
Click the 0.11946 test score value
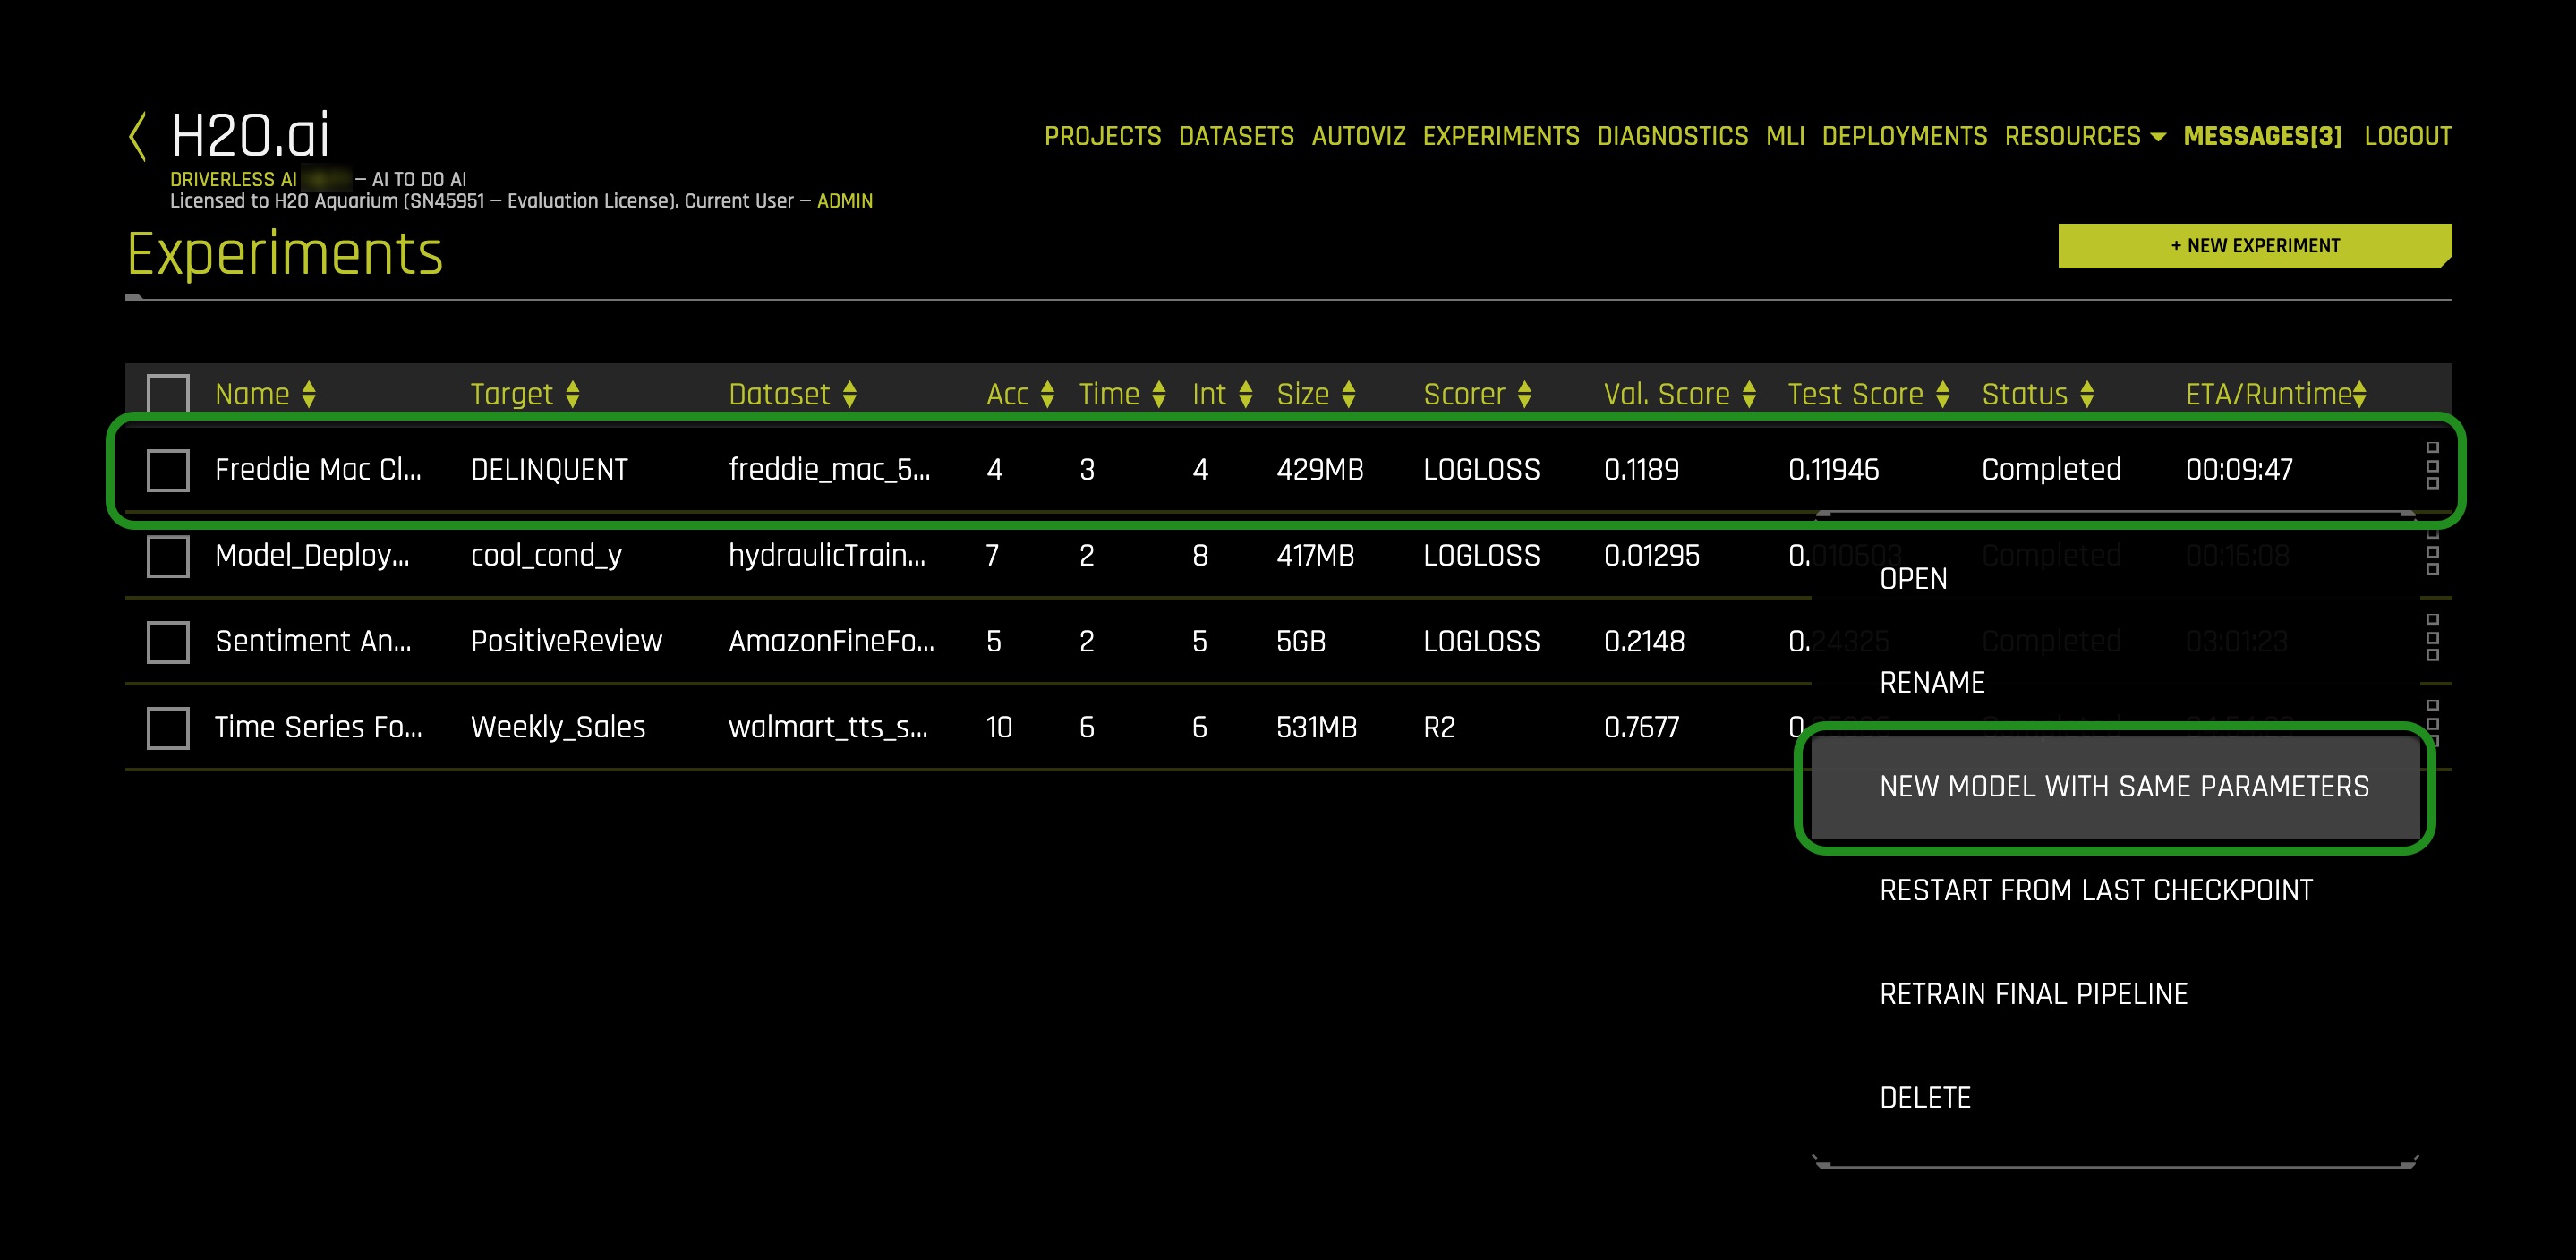tap(1833, 470)
